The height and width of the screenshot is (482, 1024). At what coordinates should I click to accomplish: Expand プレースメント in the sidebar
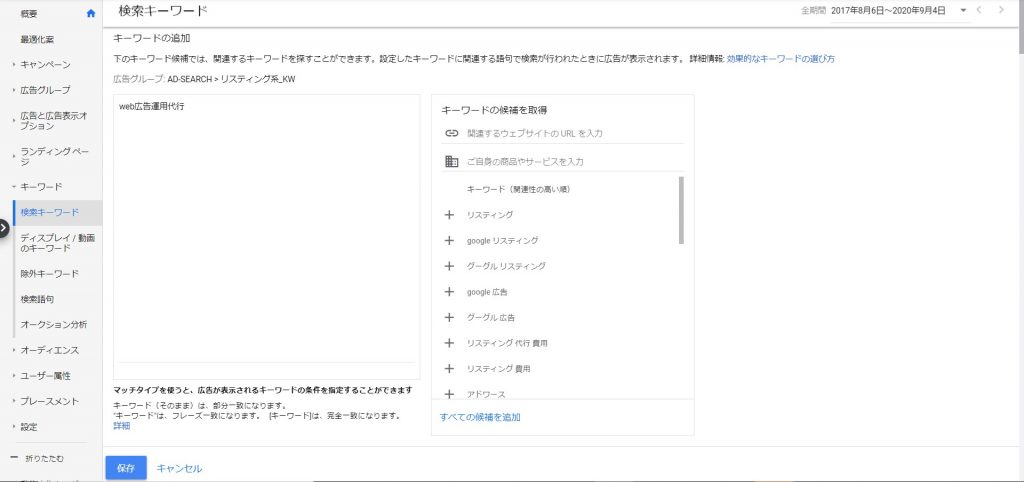14,402
